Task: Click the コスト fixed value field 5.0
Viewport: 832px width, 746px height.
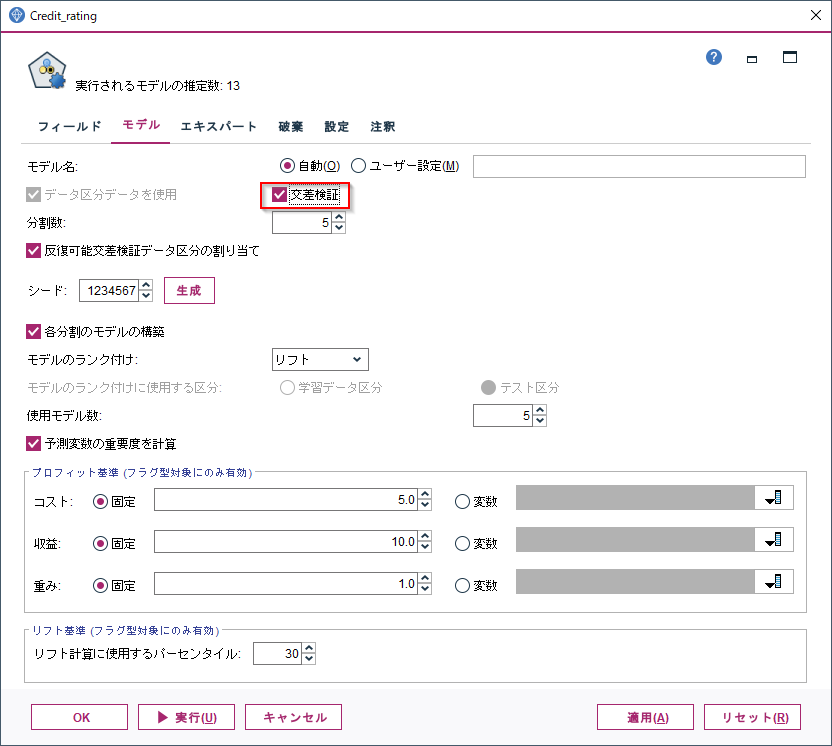Action: point(286,500)
